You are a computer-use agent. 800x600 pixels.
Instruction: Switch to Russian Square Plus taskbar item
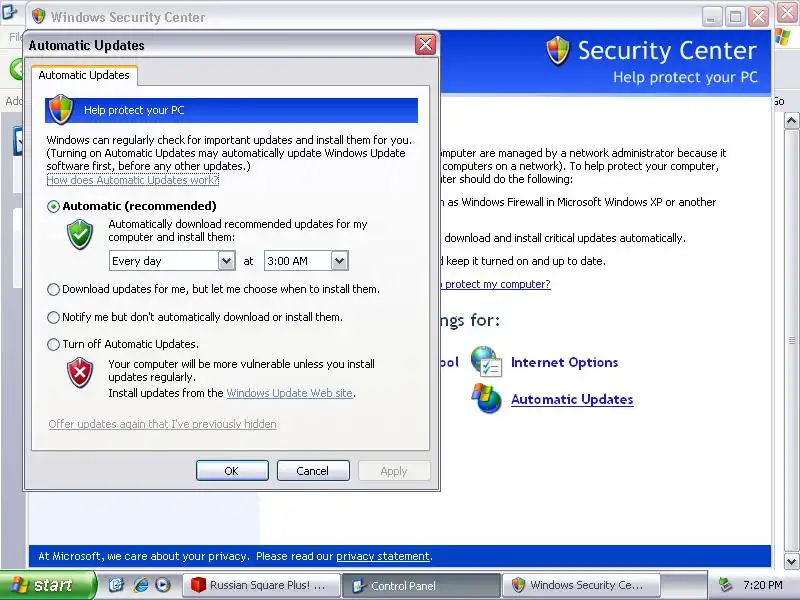click(262, 585)
